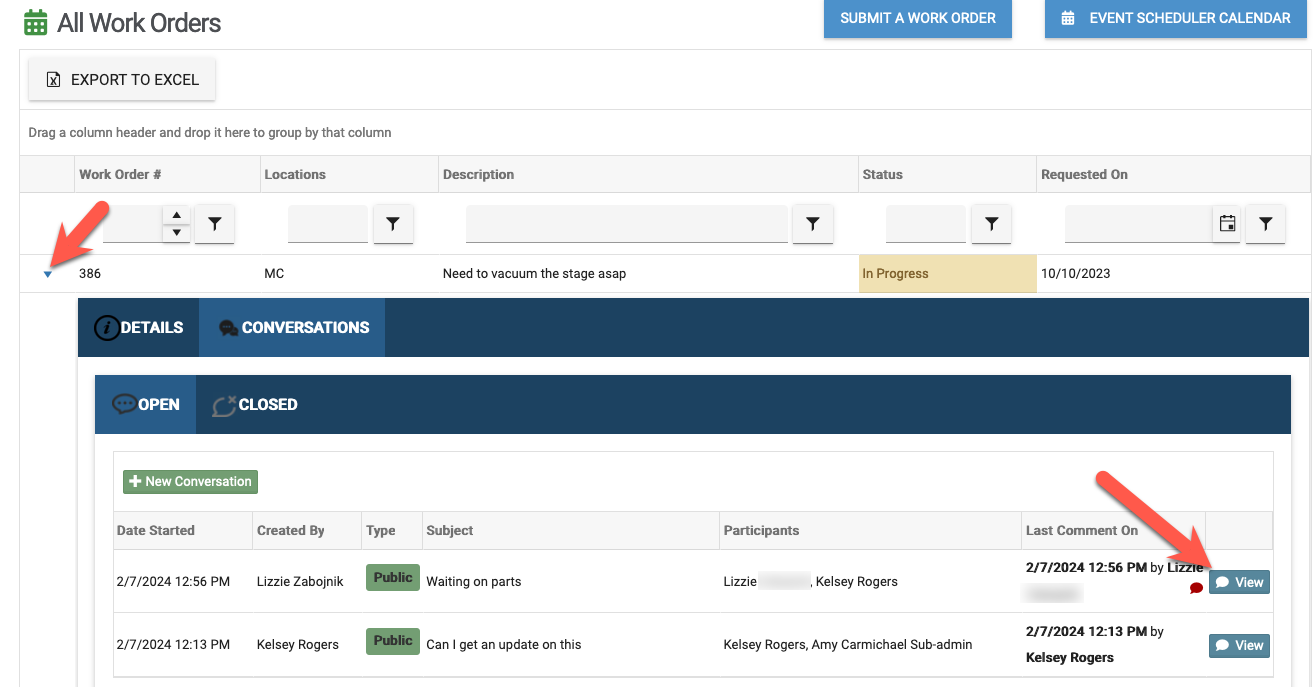1315x687 pixels.
Task: Decrease the Work Order # filter value
Action: 176,233
